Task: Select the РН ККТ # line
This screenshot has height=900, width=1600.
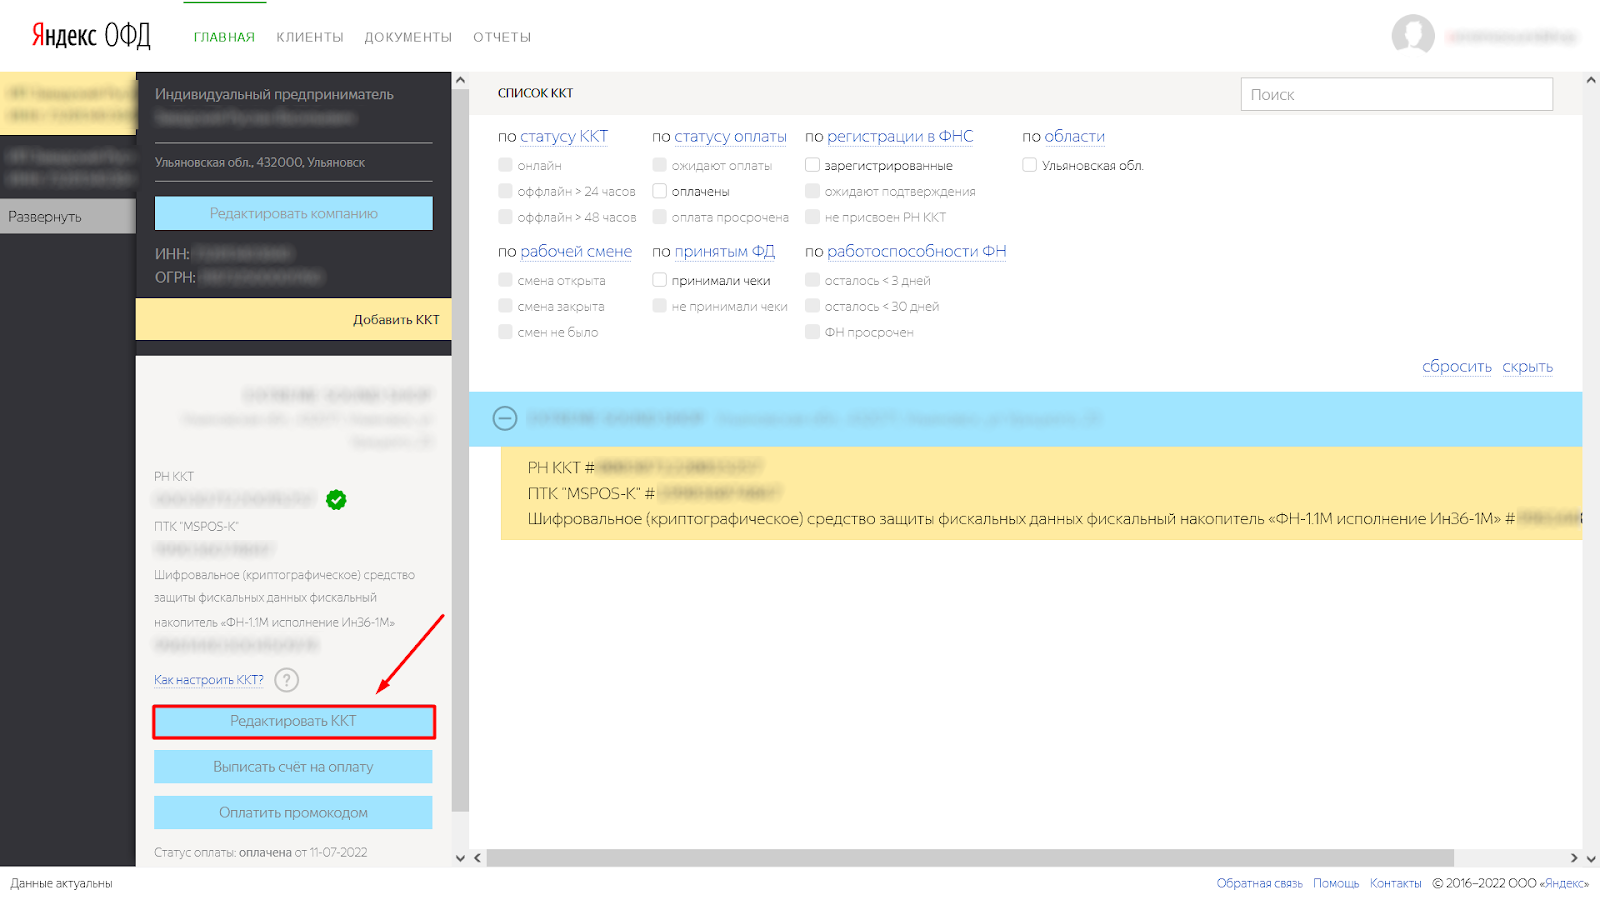Action: 645,467
